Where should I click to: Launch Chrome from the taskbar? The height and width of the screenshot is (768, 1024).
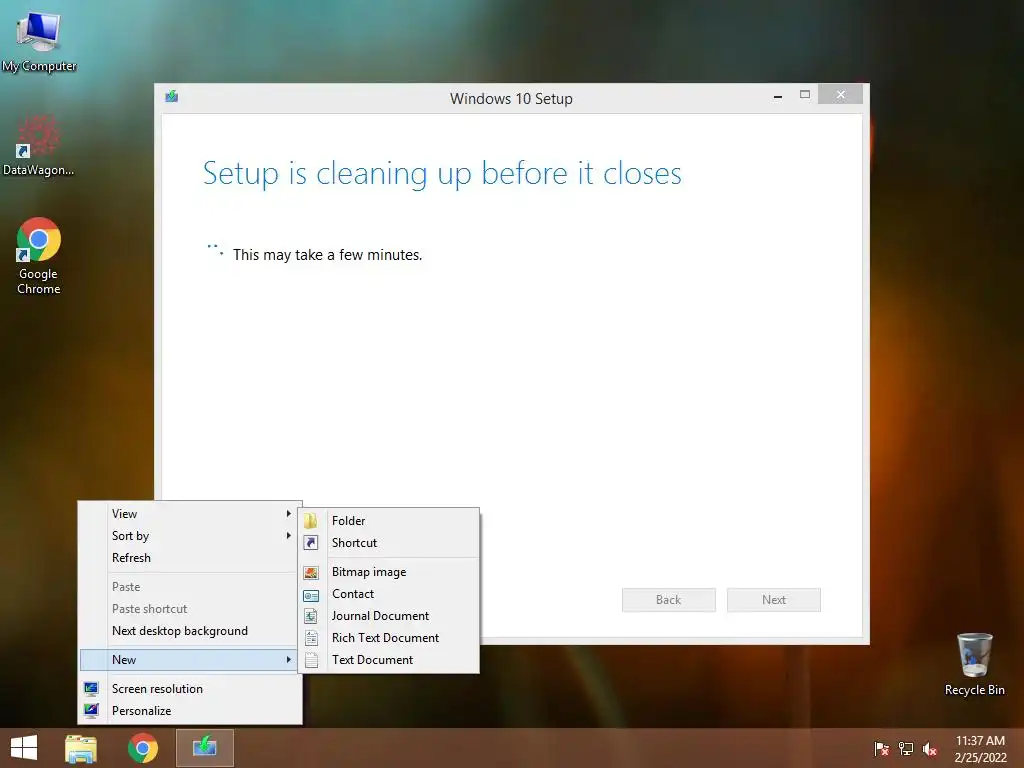pyautogui.click(x=143, y=748)
